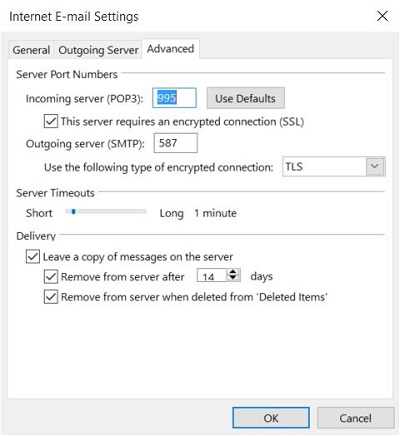400x436 pixels.
Task: Switch to the General tab
Action: (31, 50)
